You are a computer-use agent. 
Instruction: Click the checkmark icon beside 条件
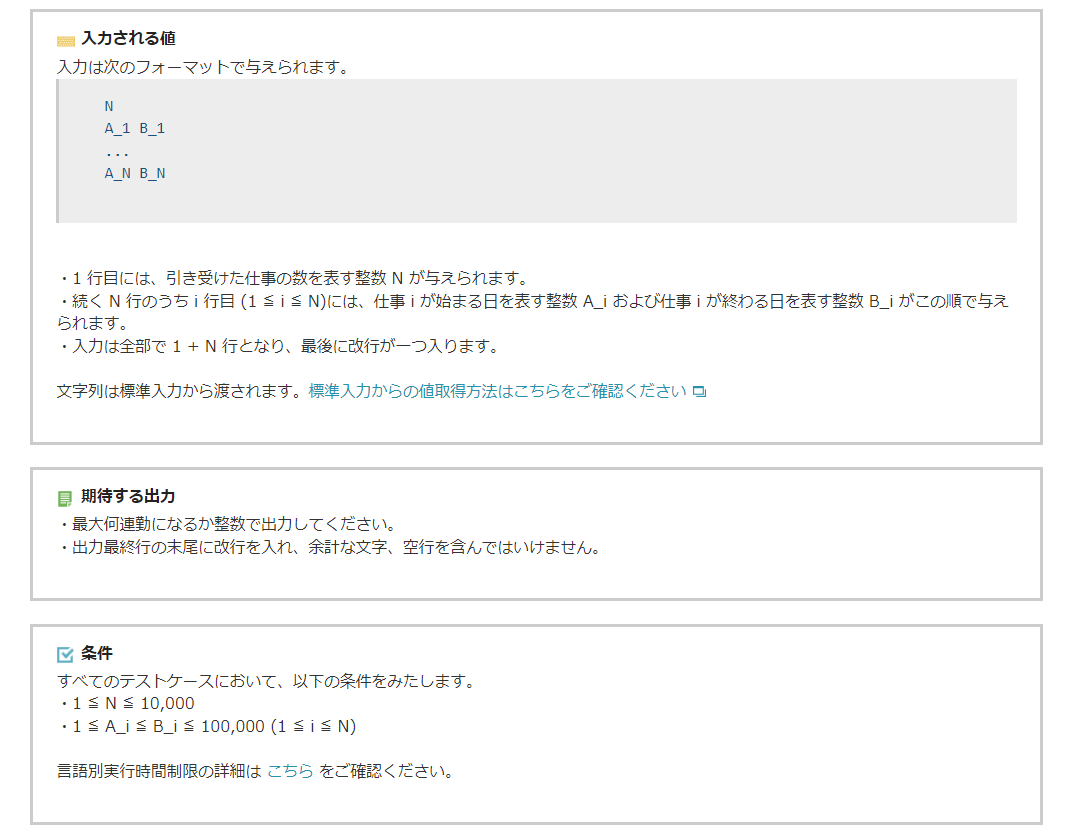click(66, 654)
